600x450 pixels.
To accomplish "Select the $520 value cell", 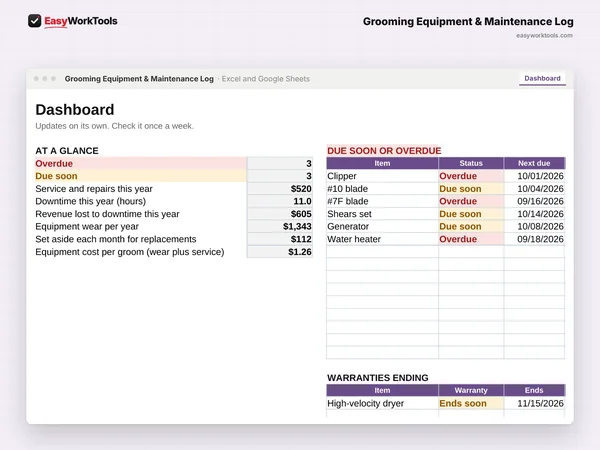I will [280, 189].
